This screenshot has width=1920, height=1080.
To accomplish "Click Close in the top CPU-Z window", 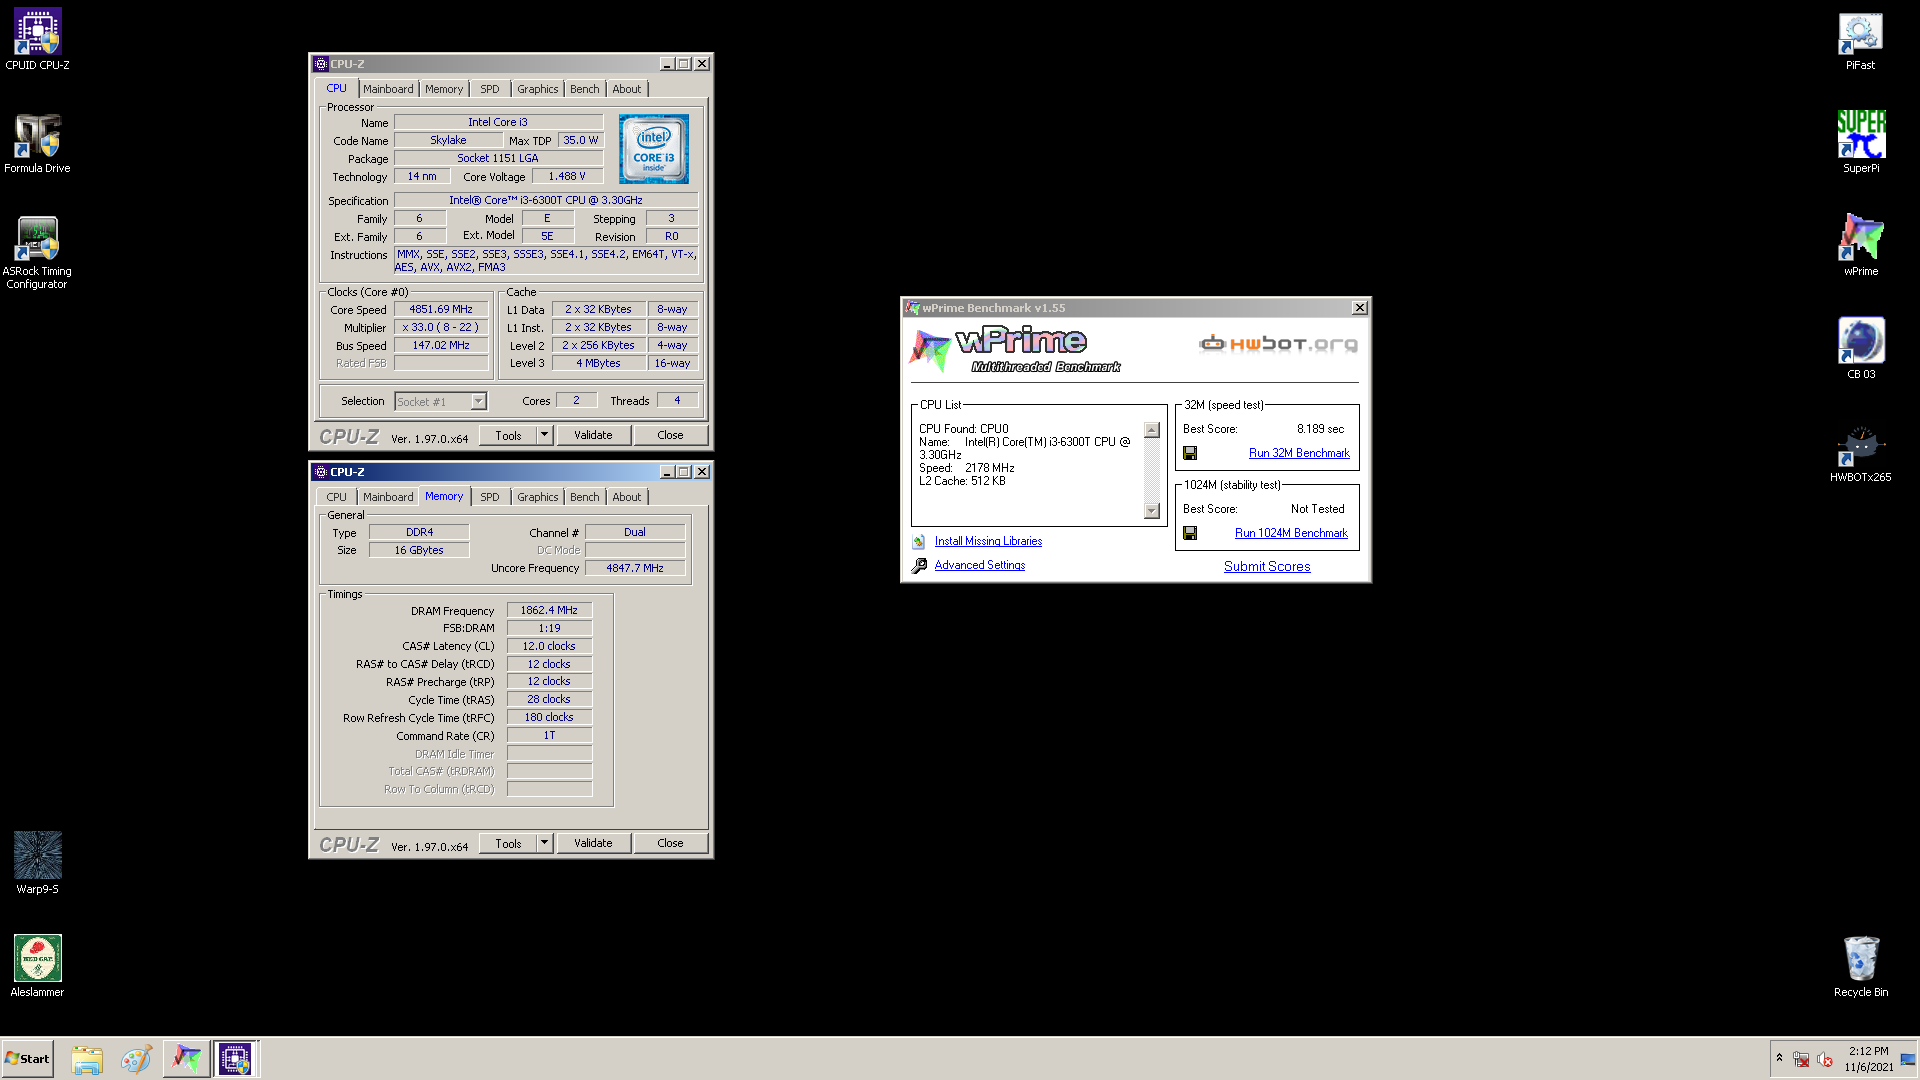I will (670, 435).
